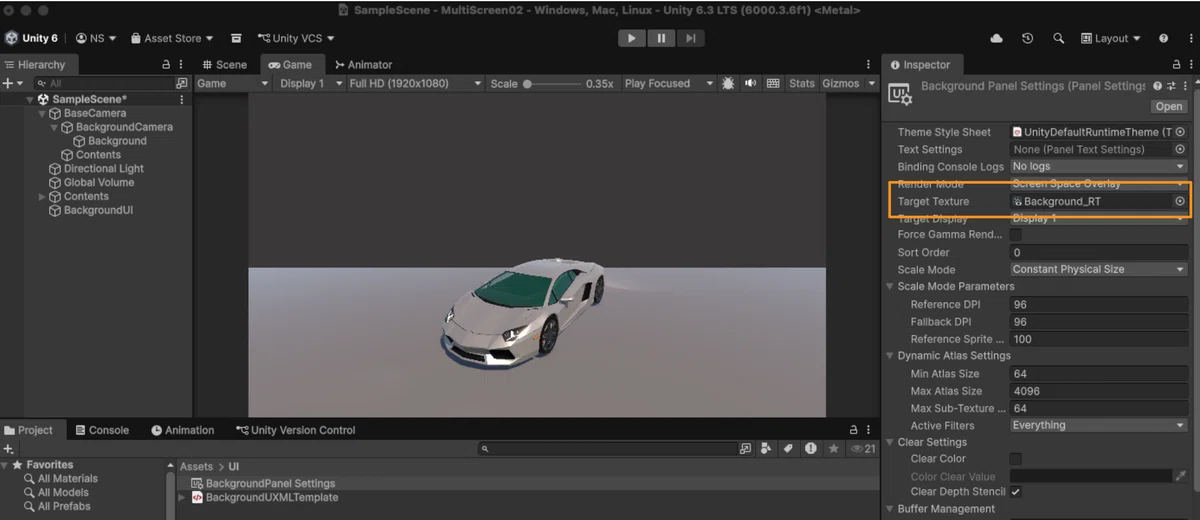Screen dimensions: 1200x520
Task: Open Unity Cloud via the cloud icon
Action: pyautogui.click(x=996, y=38)
